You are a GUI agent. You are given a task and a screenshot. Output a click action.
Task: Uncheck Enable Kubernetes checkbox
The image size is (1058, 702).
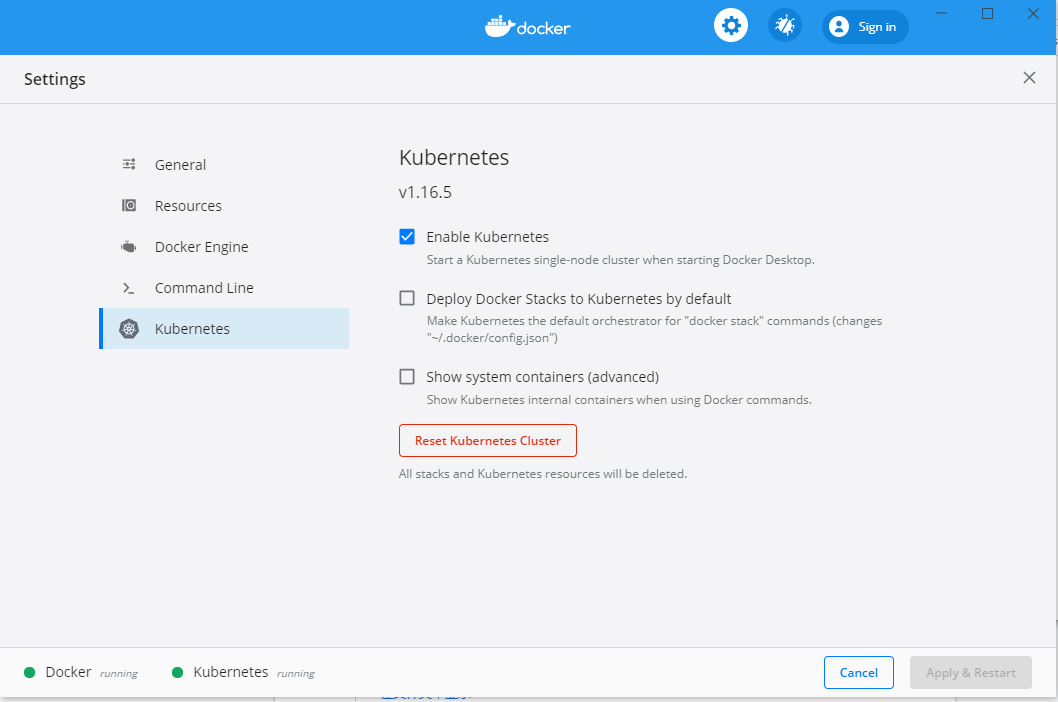pyautogui.click(x=407, y=237)
